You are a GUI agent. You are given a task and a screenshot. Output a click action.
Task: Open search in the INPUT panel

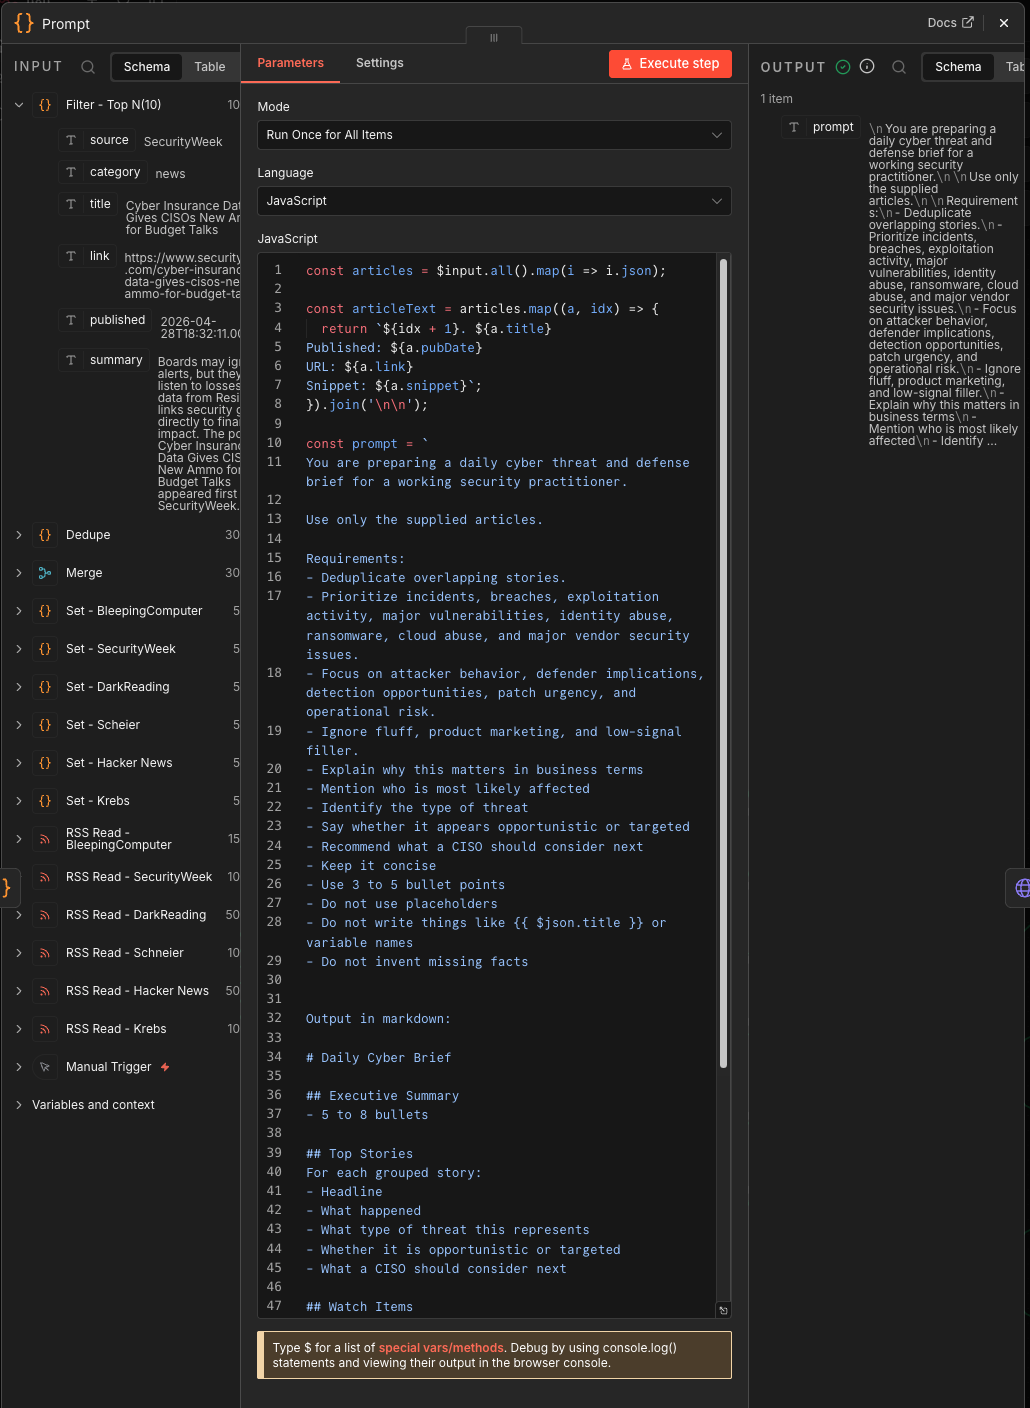tap(88, 67)
